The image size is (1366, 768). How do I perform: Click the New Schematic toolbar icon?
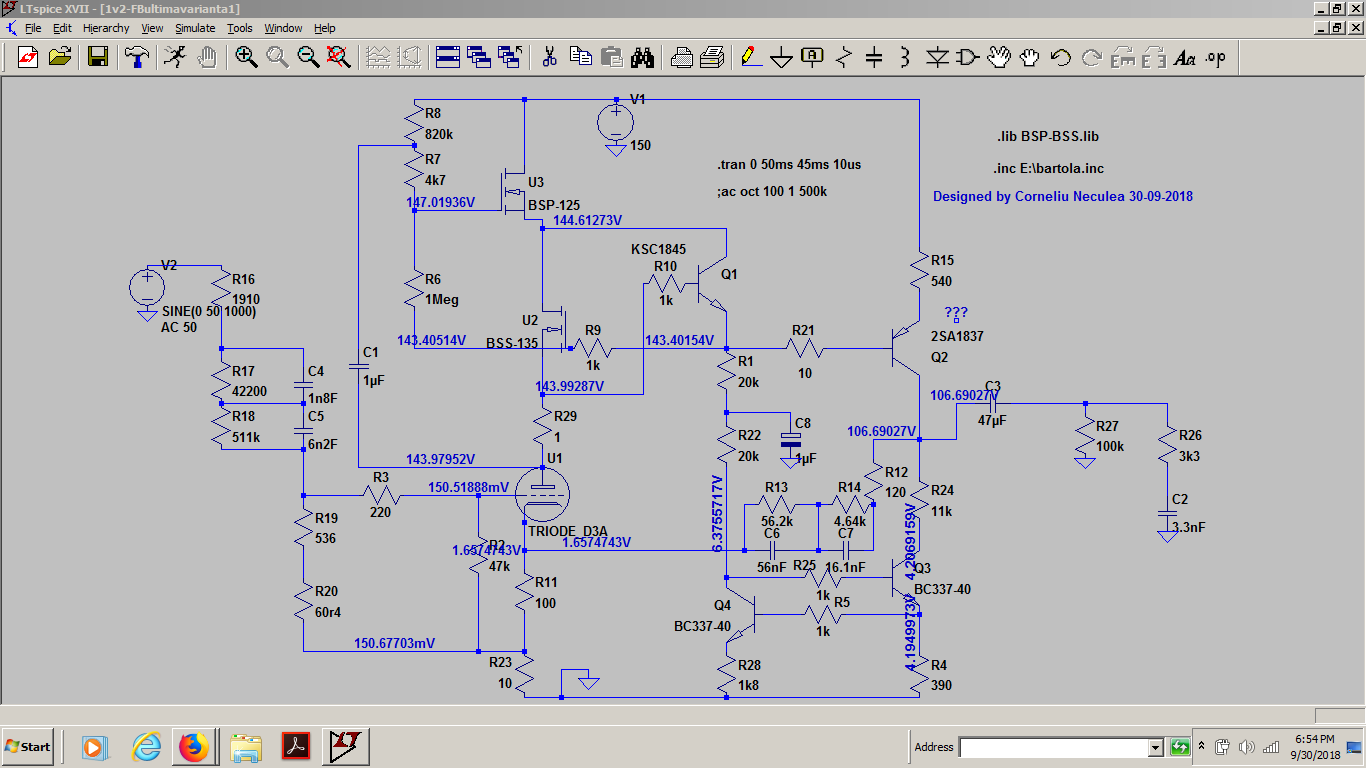click(28, 57)
